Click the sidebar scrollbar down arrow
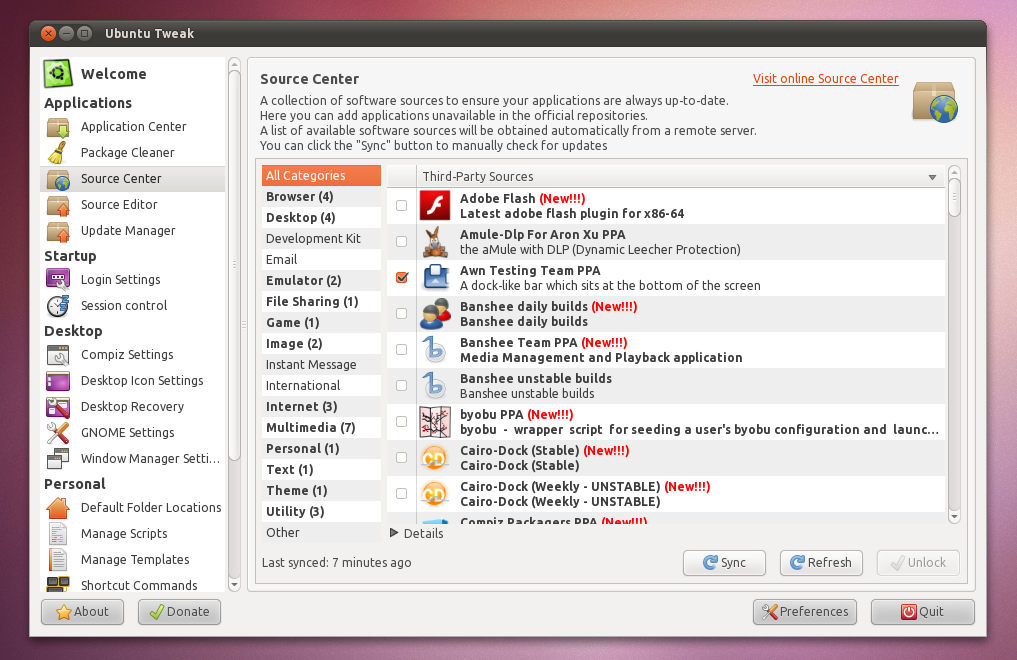1017x660 pixels. [235, 585]
